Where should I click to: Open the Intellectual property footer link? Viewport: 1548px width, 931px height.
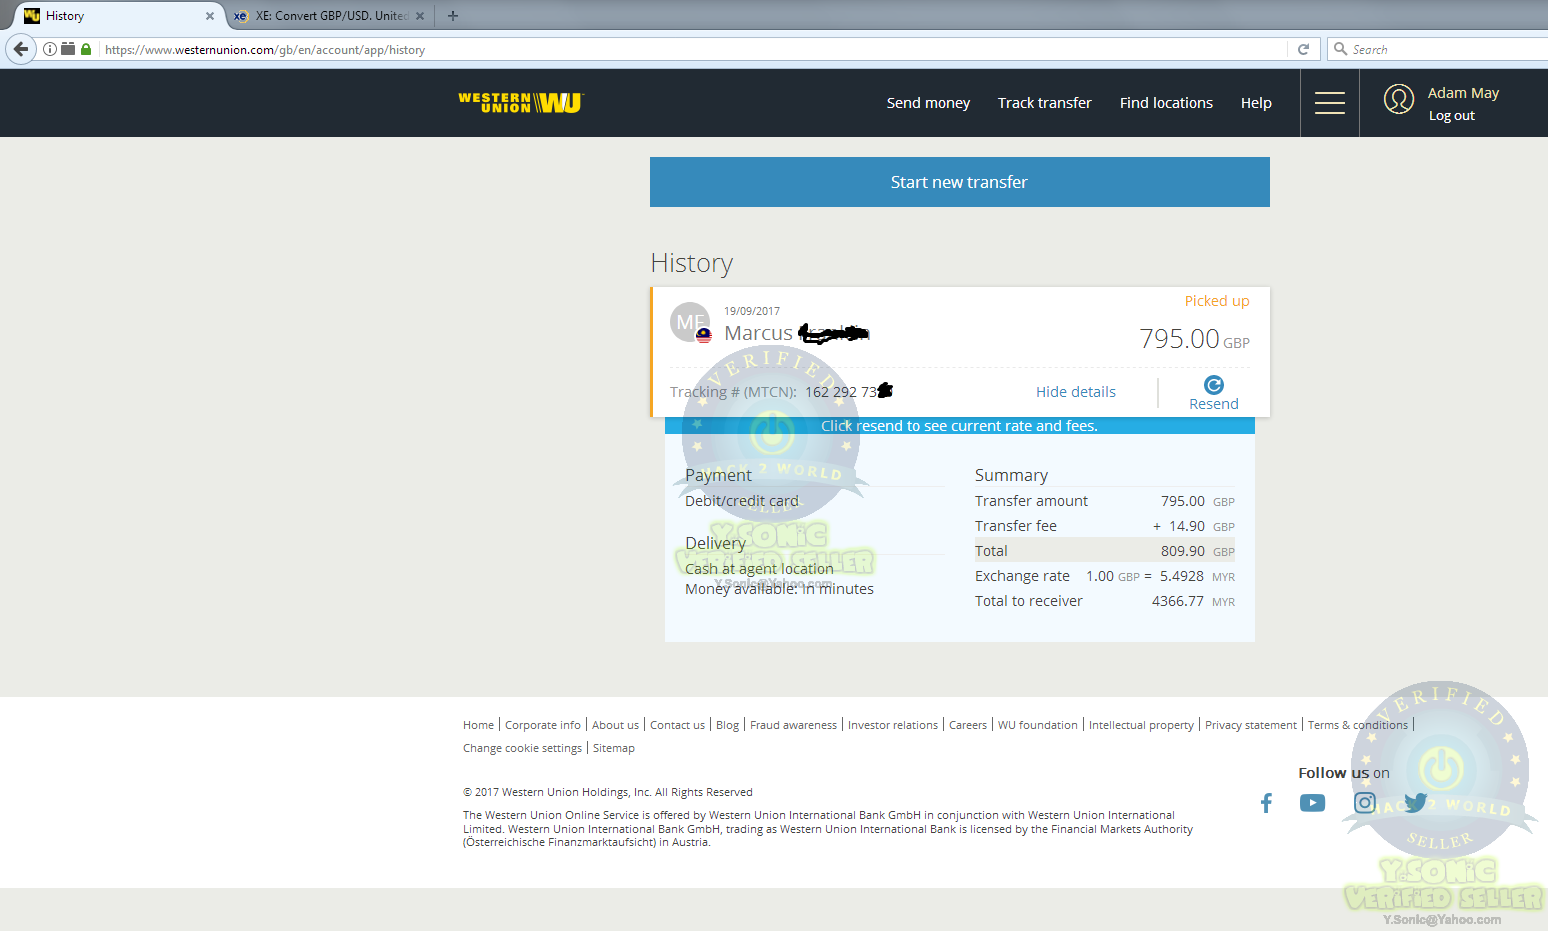pos(1141,725)
